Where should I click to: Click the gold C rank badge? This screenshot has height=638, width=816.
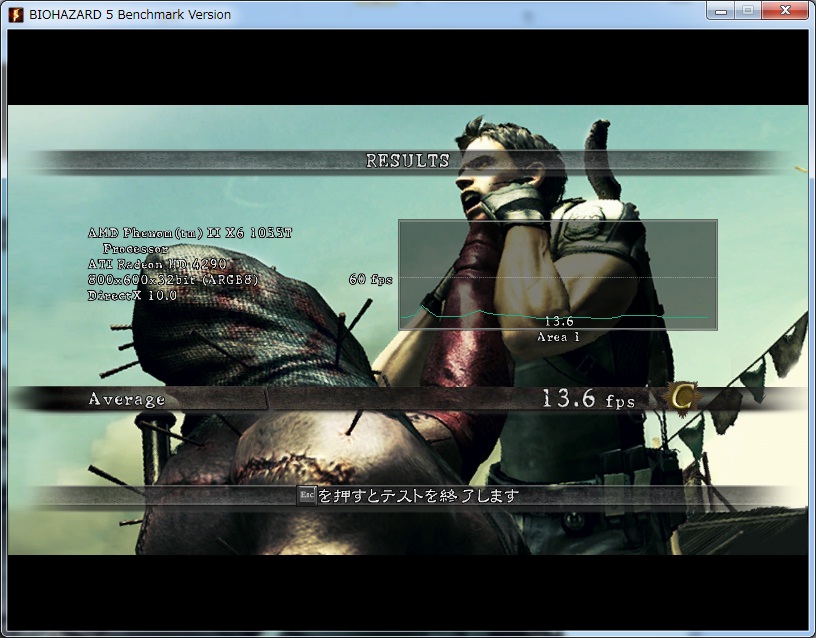683,398
